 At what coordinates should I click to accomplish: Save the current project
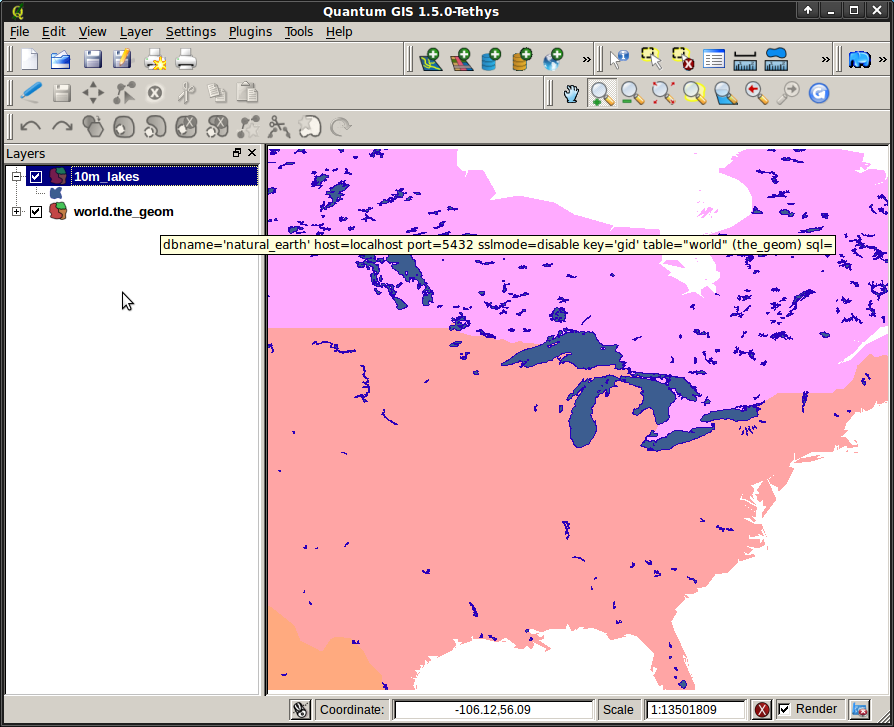(92, 59)
